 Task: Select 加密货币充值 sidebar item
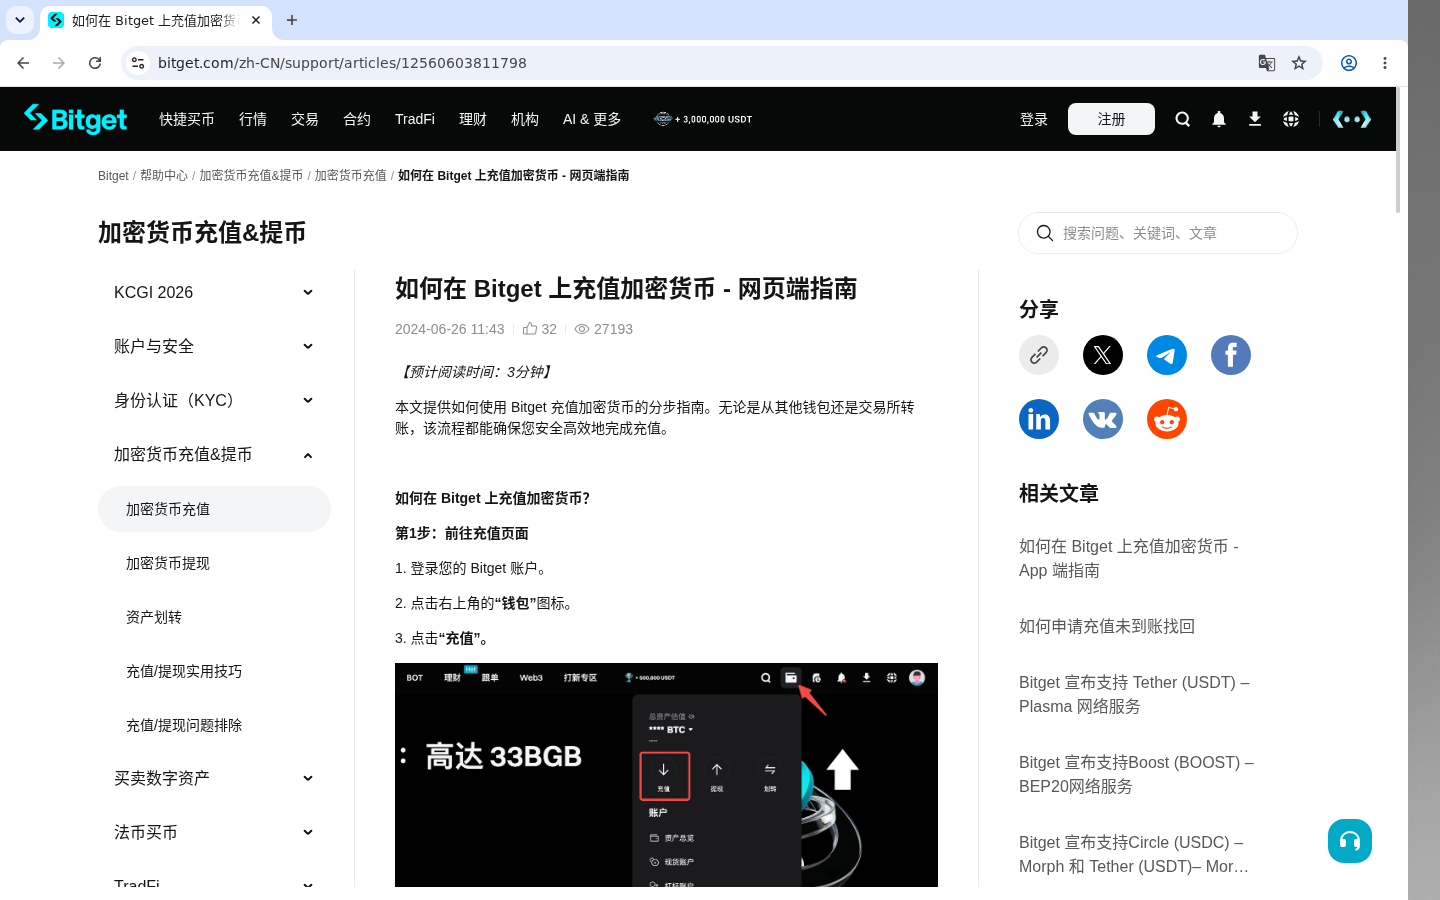(x=214, y=509)
